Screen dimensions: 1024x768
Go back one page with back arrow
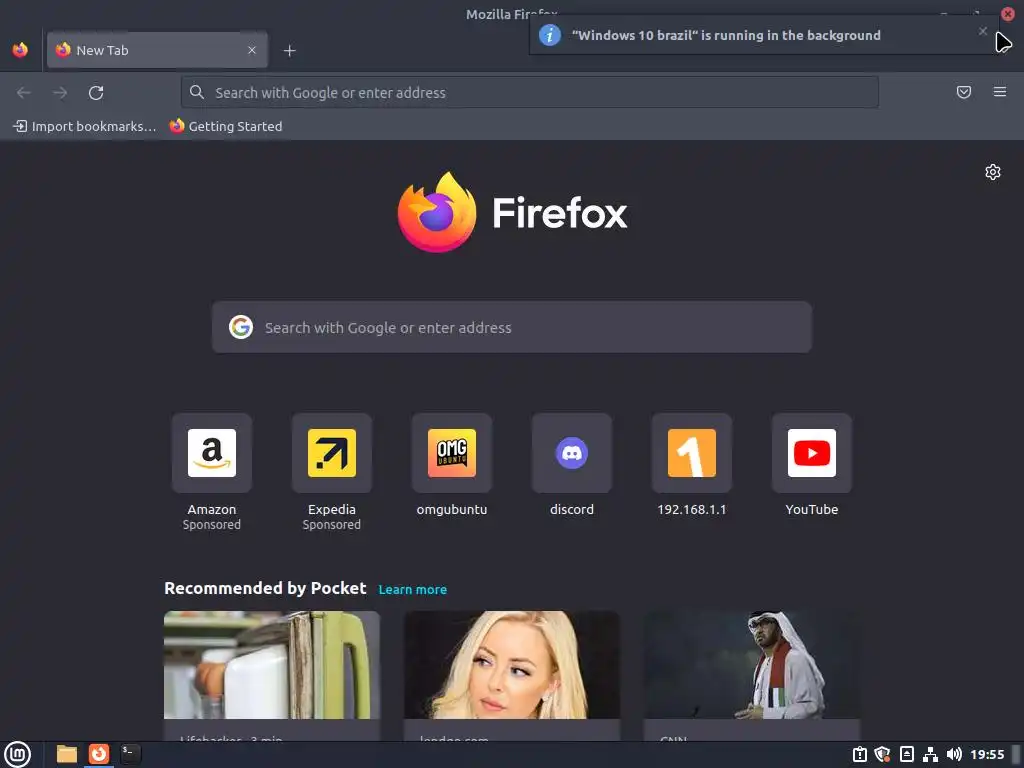[24, 93]
